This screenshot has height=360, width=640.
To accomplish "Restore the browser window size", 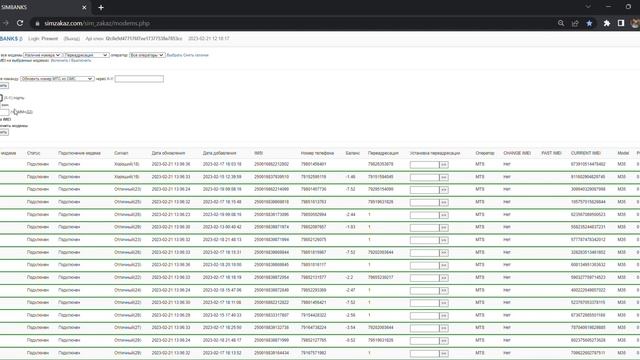I will 628,7.
